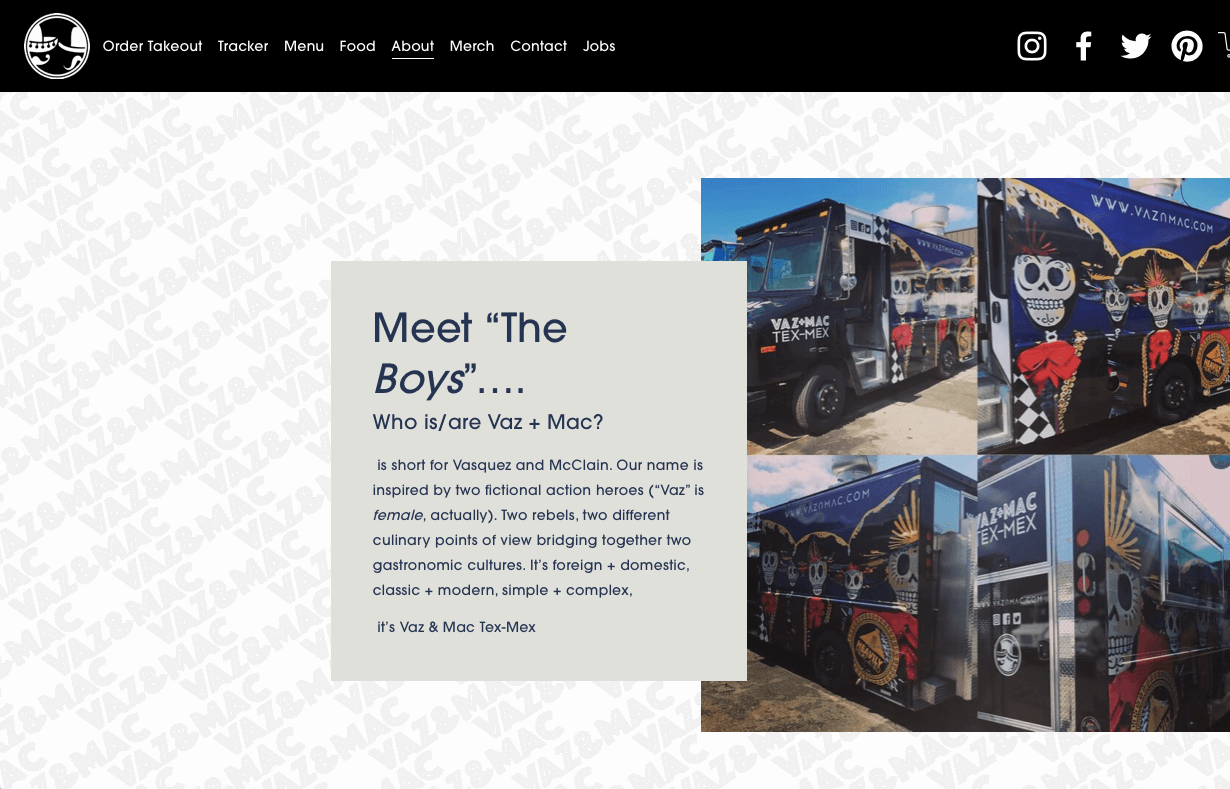Select Food in the navigation bar

[x=357, y=46]
